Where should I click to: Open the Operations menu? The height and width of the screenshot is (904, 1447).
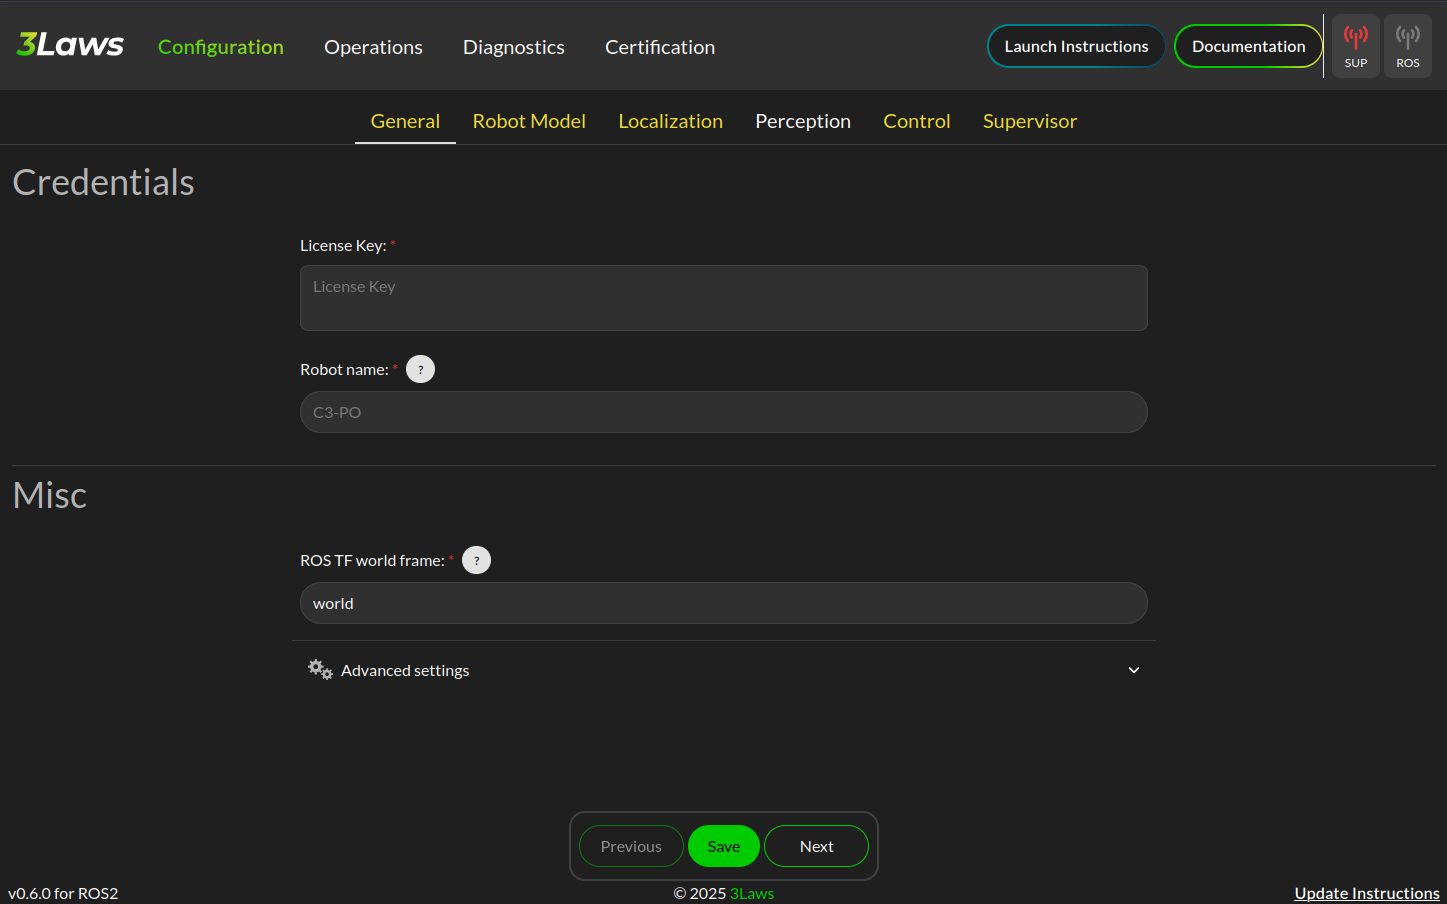point(373,47)
